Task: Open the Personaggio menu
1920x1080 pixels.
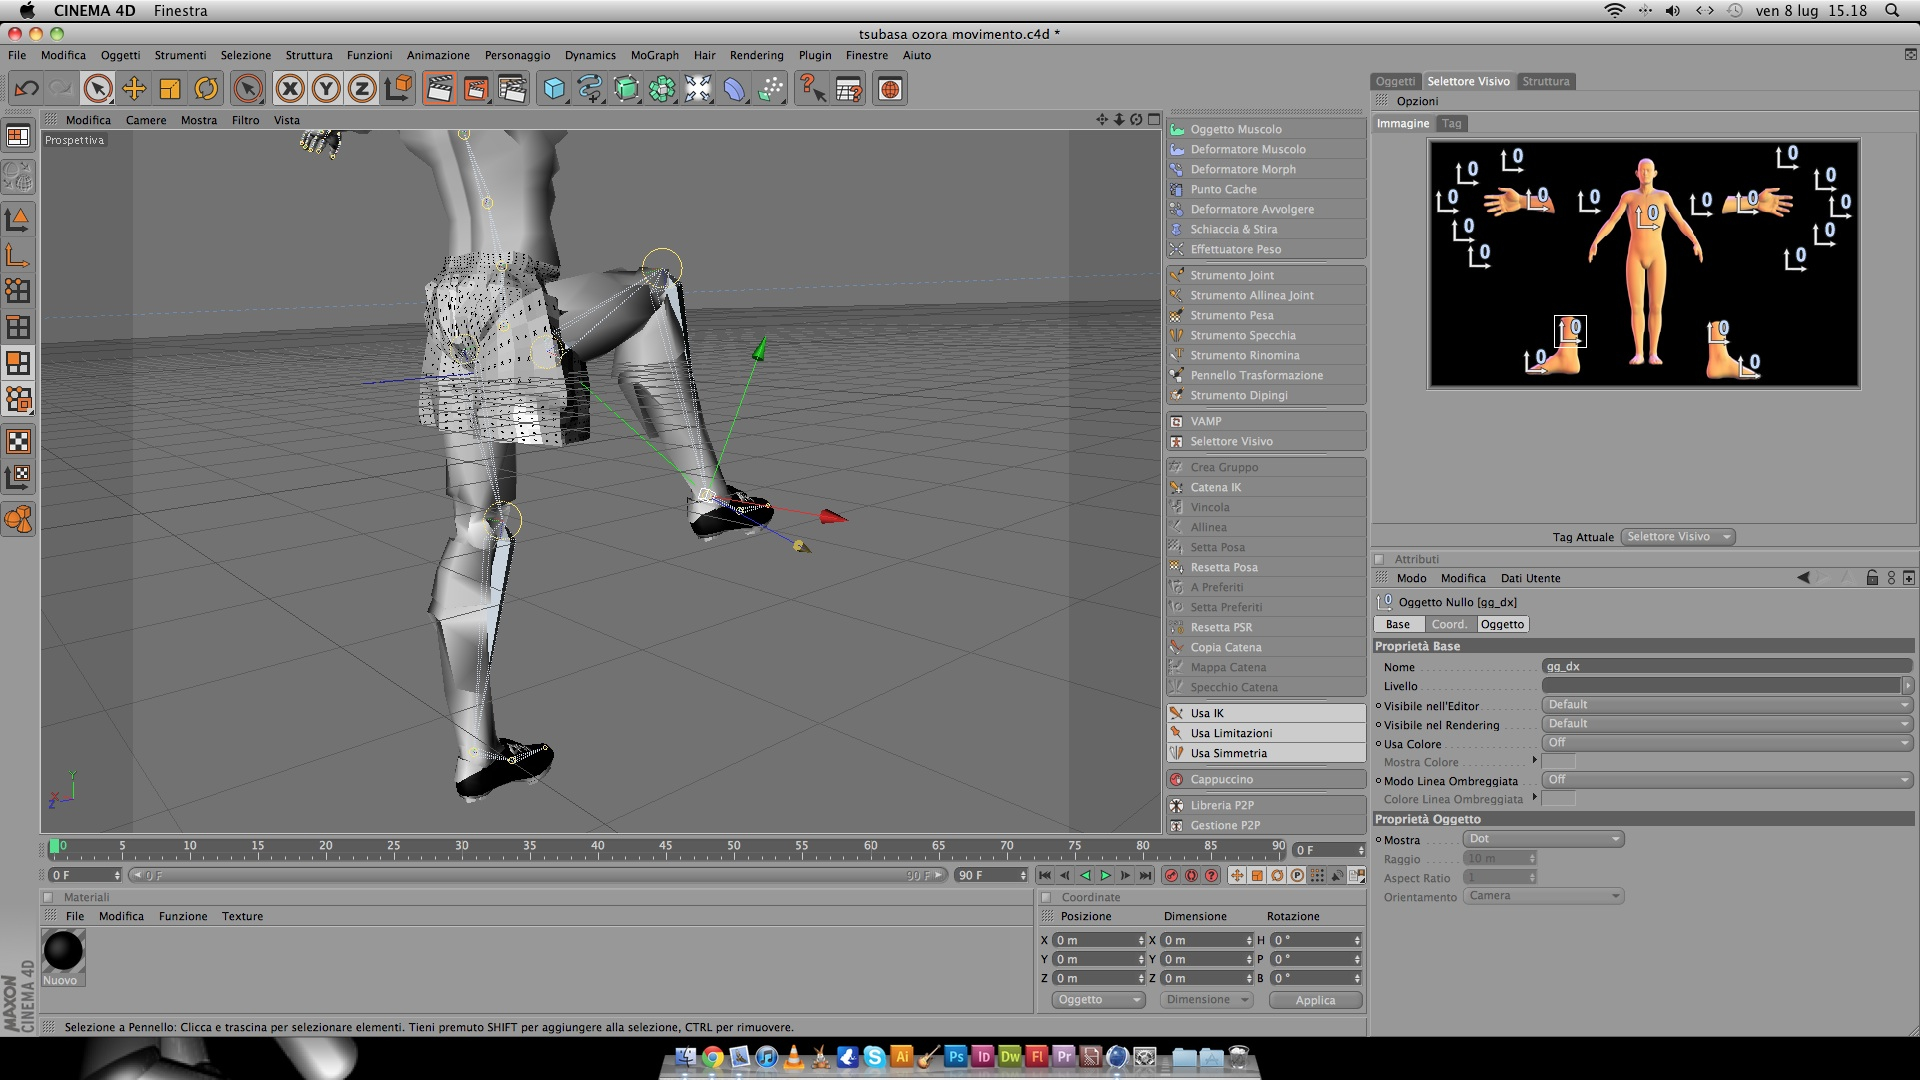Action: [517, 55]
